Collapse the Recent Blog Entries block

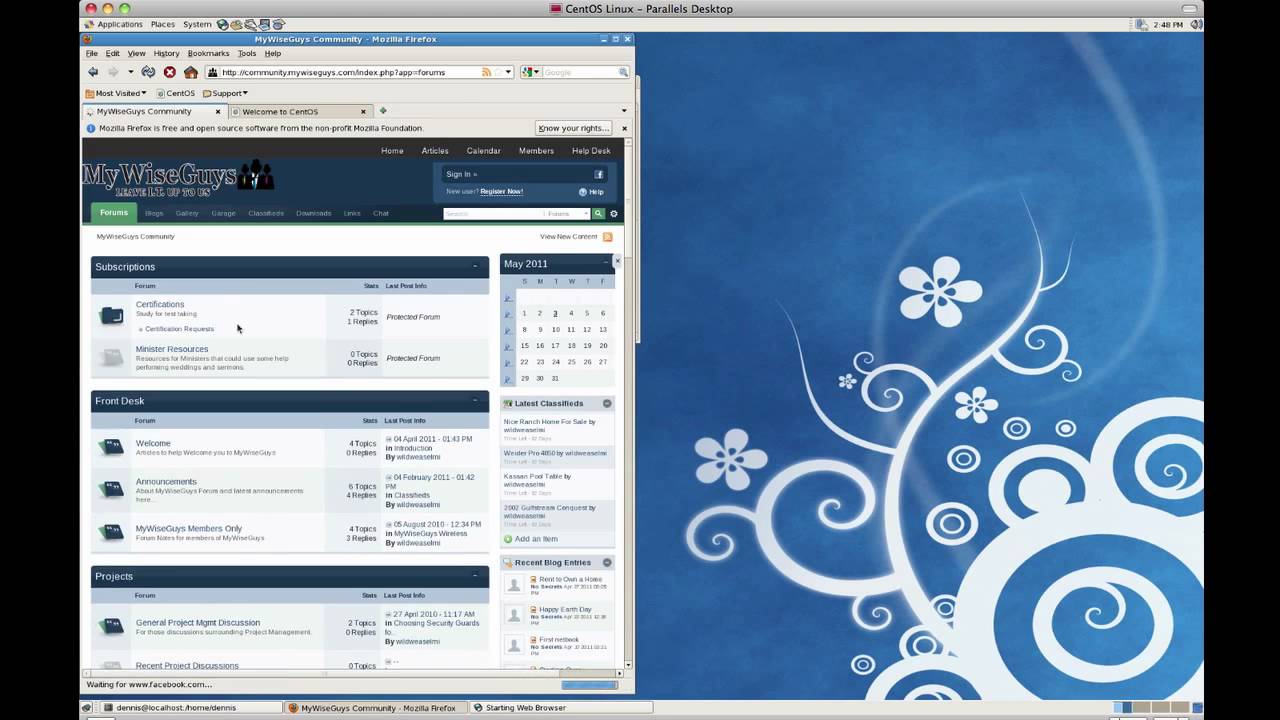(x=607, y=562)
